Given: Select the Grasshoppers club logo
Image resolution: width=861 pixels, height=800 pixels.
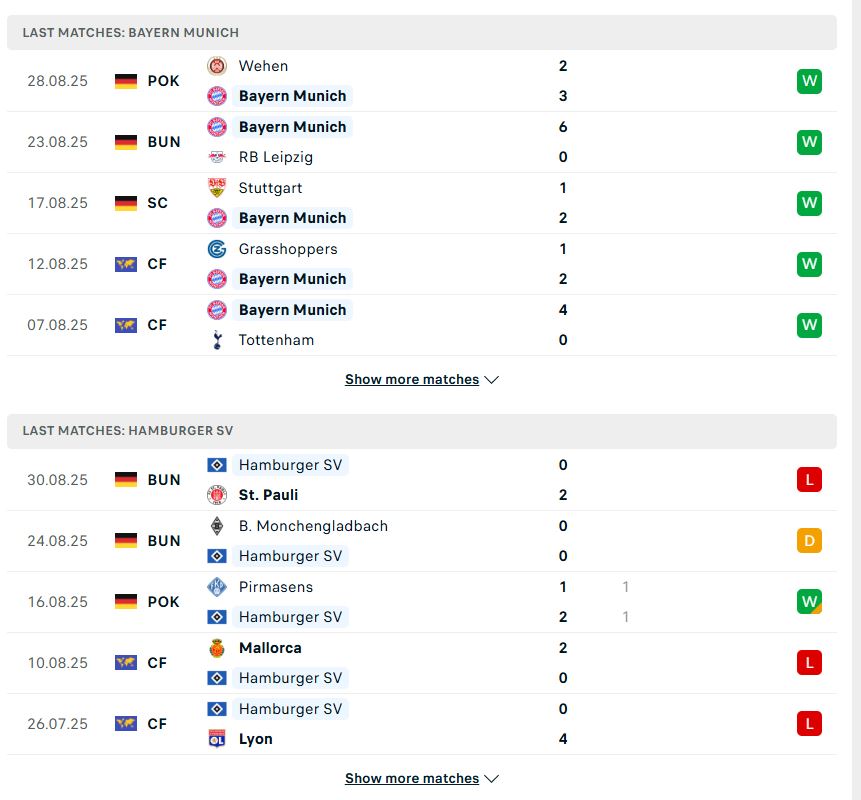Looking at the screenshot, I should pos(220,249).
